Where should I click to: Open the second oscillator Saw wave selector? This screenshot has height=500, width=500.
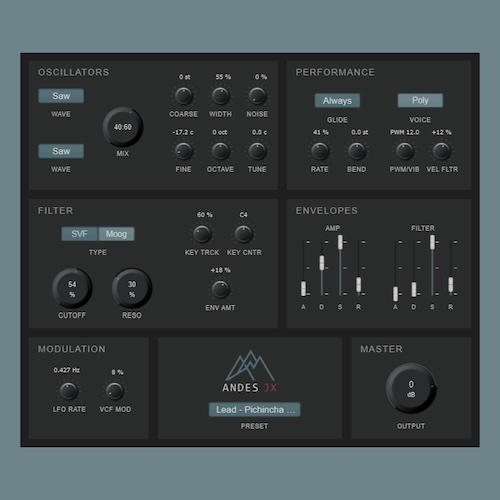[61, 151]
